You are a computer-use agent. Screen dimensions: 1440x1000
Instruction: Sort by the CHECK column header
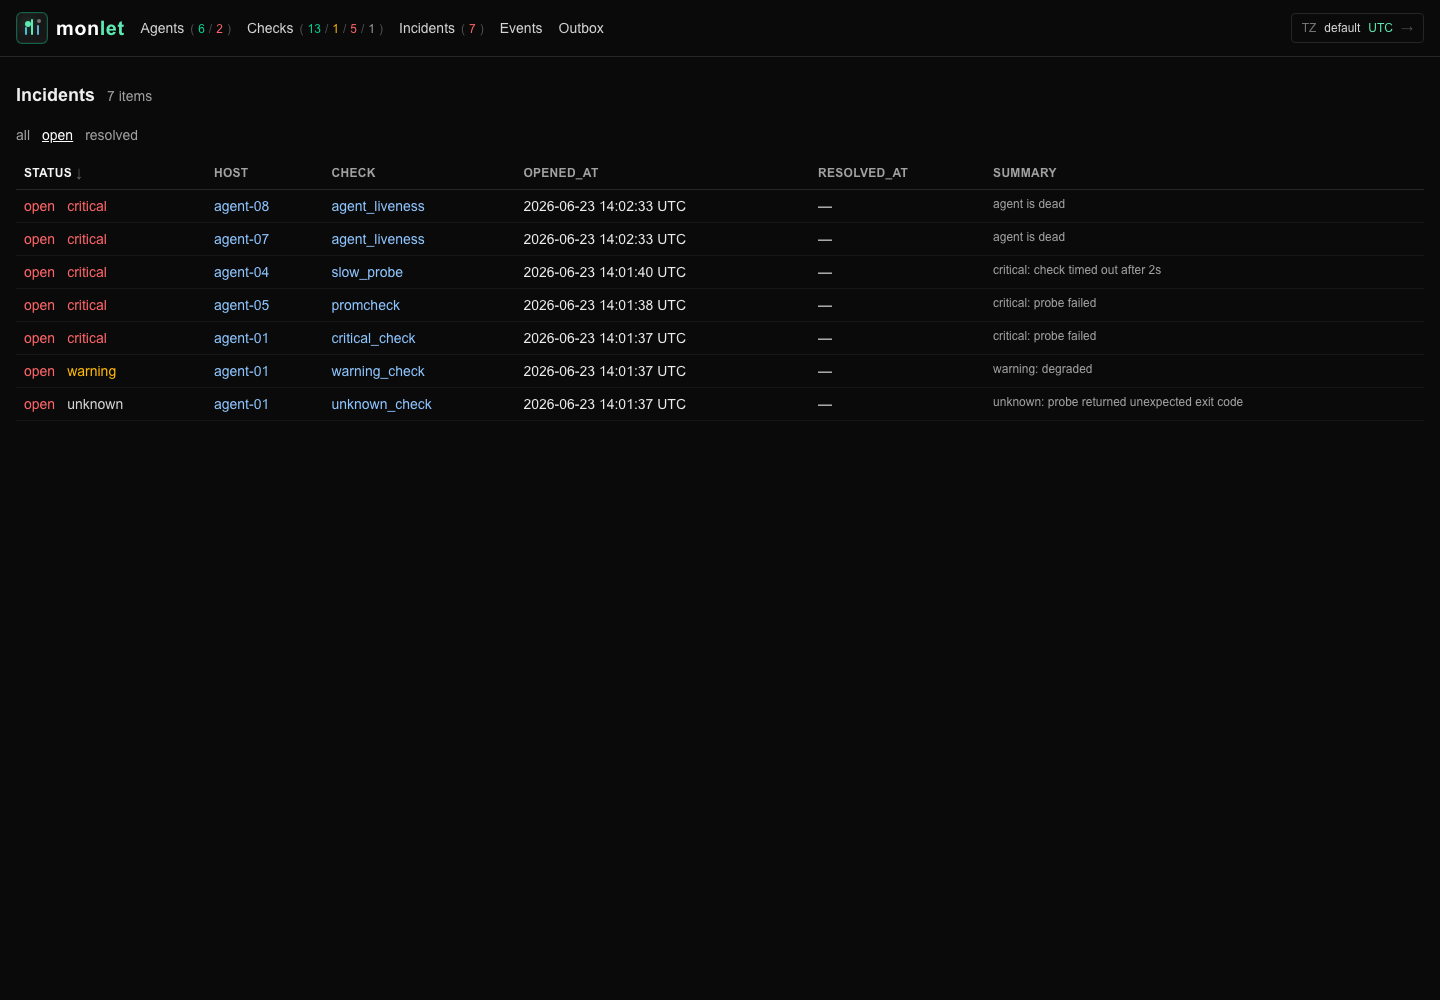(354, 173)
